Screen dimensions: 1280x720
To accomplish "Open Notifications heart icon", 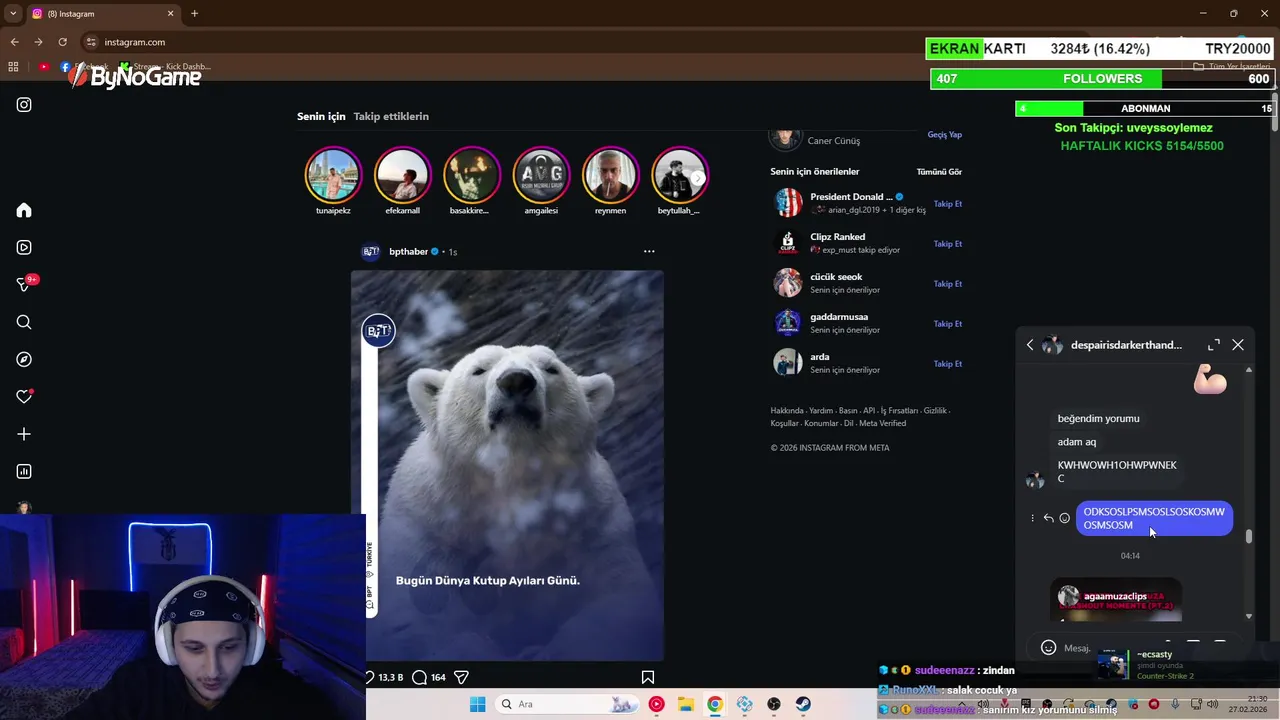I will 24,397.
